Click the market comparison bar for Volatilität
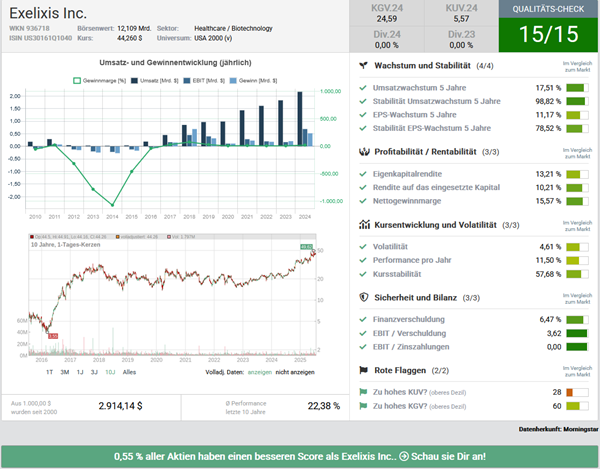 tap(577, 247)
